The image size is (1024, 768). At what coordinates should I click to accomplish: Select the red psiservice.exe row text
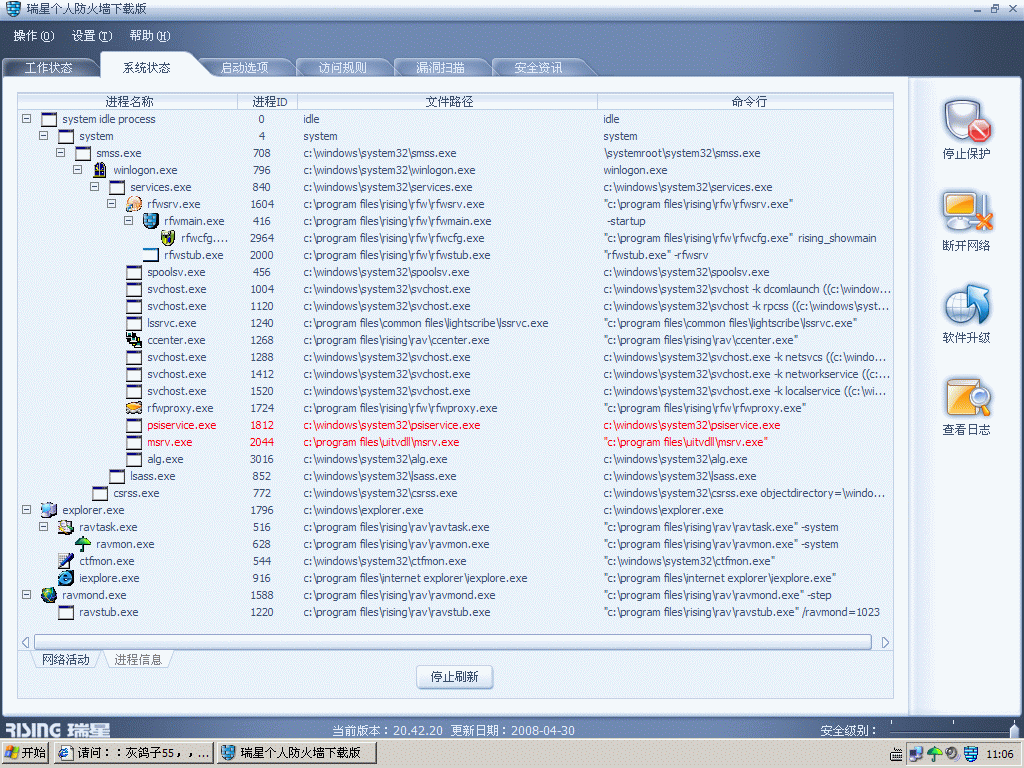(182, 425)
